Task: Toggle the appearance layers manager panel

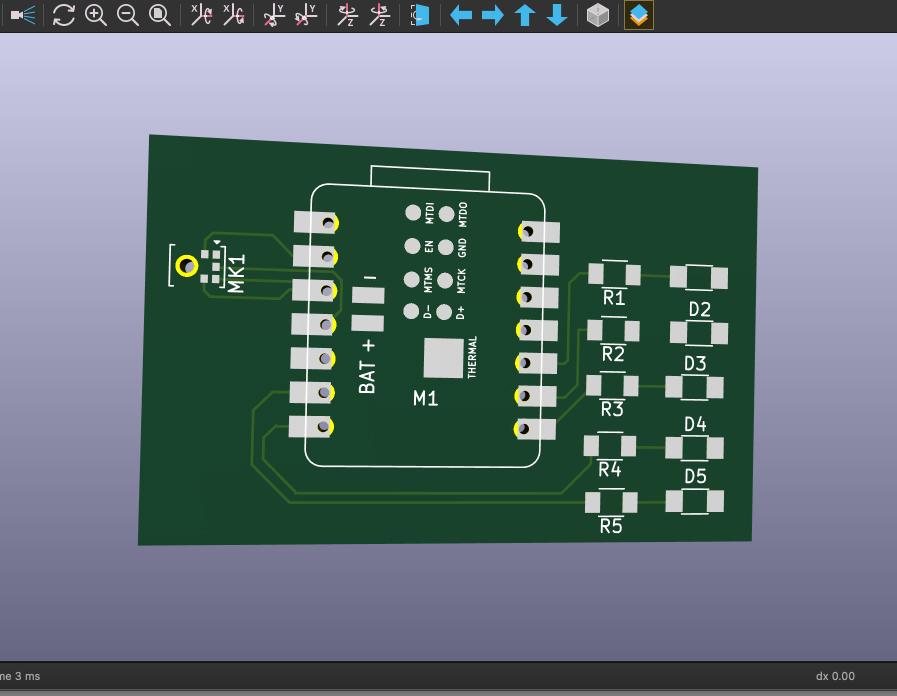Action: pyautogui.click(x=639, y=15)
